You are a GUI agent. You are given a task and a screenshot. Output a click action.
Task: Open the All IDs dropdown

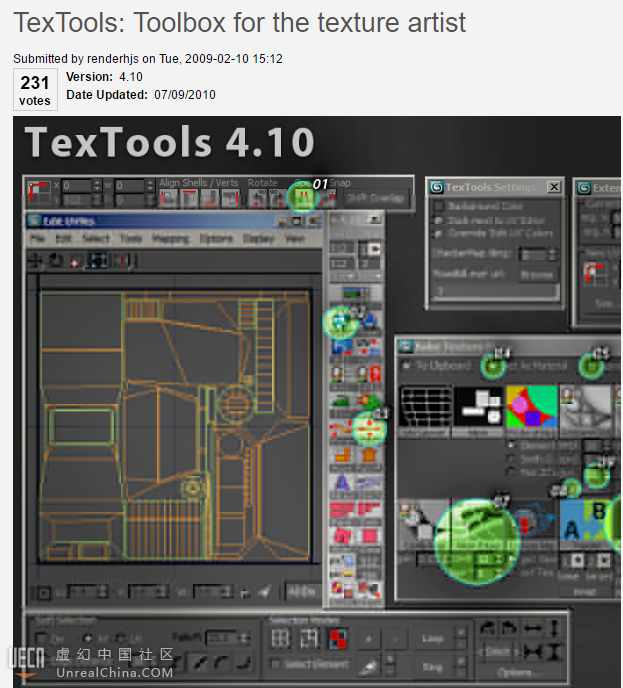tap(303, 592)
